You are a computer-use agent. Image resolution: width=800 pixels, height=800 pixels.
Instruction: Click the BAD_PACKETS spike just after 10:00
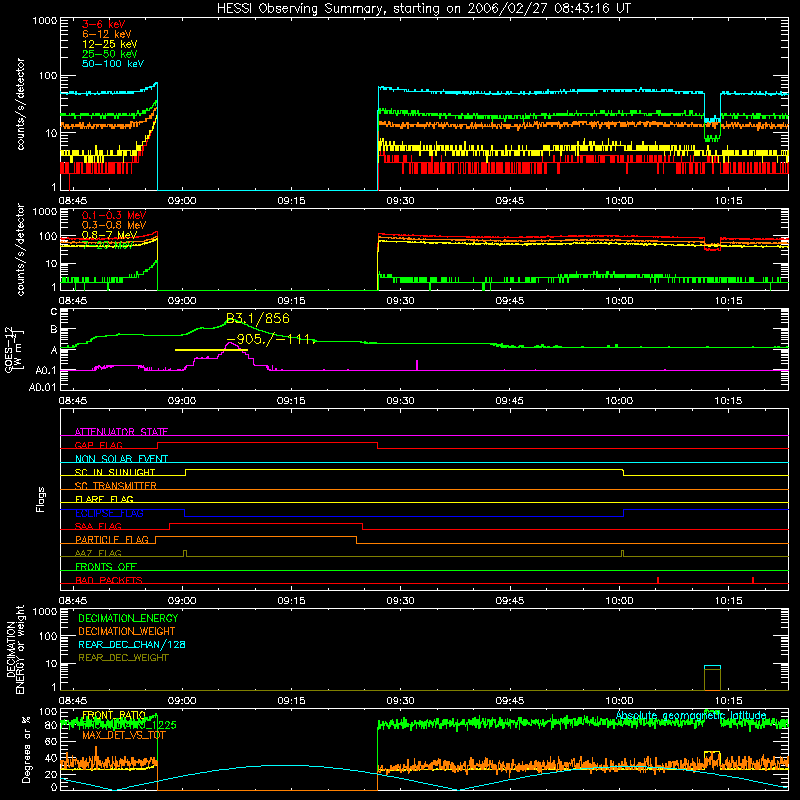tap(658, 580)
